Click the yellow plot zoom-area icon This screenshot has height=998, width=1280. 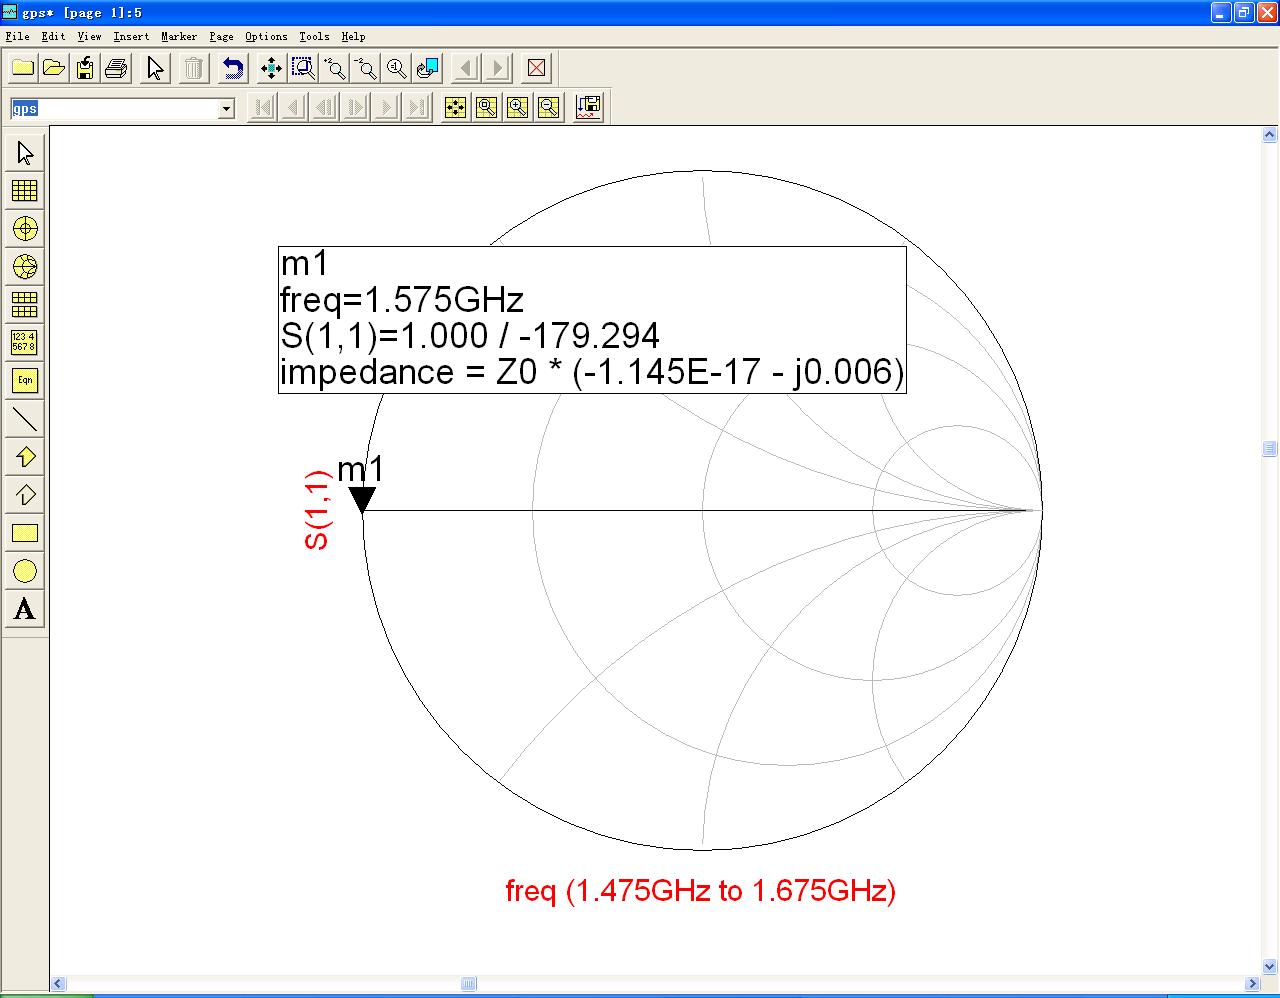[x=486, y=107]
